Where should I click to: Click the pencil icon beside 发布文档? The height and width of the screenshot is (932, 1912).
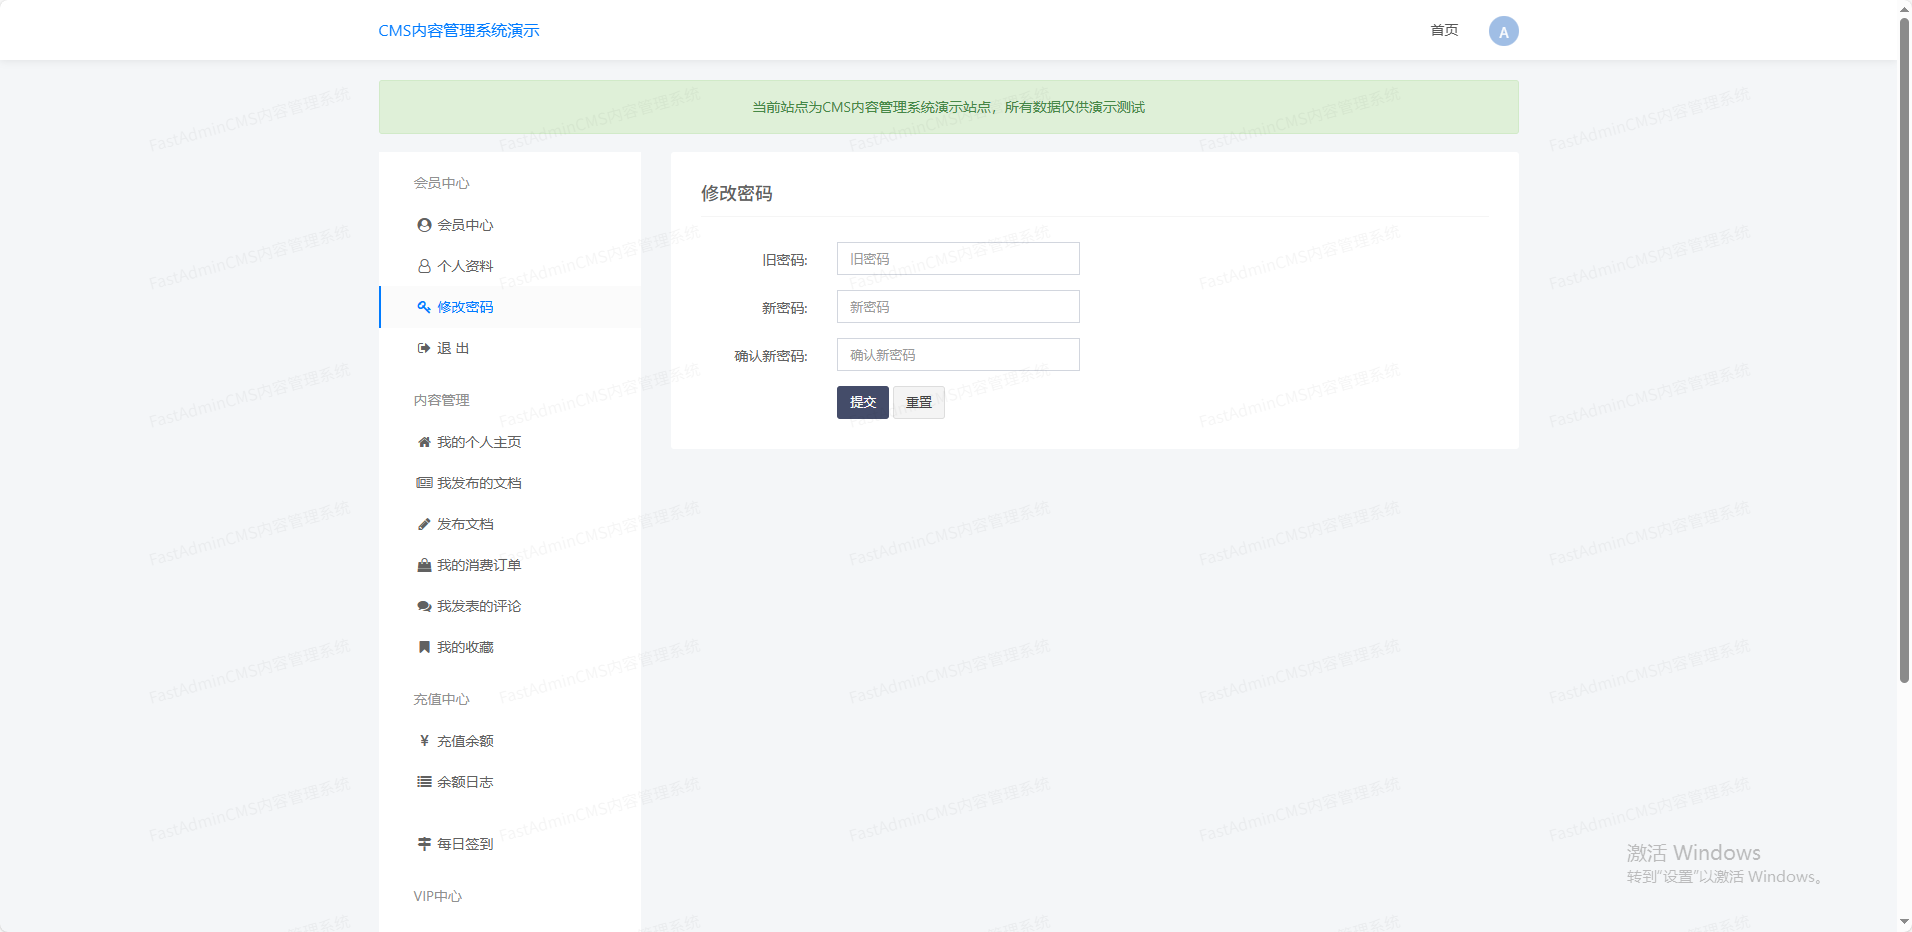[424, 524]
